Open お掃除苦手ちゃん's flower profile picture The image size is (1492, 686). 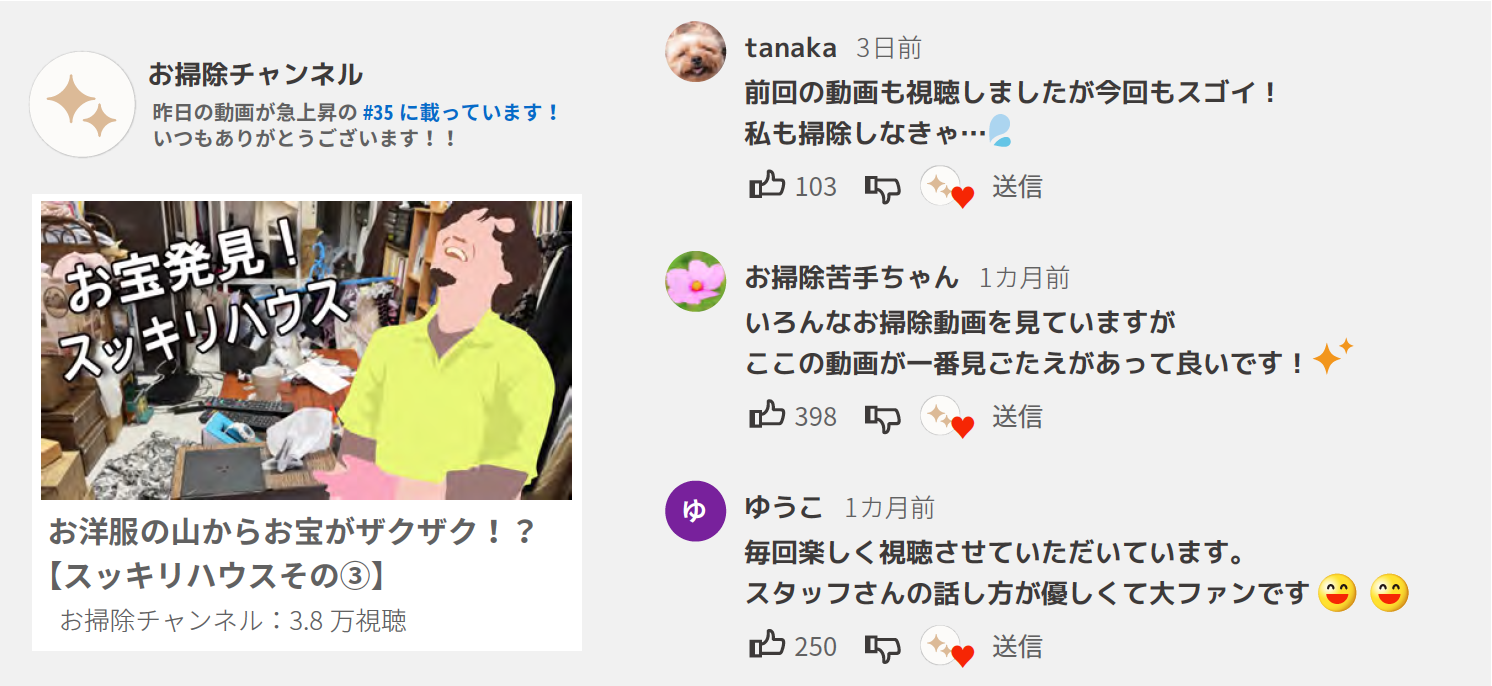pyautogui.click(x=697, y=282)
